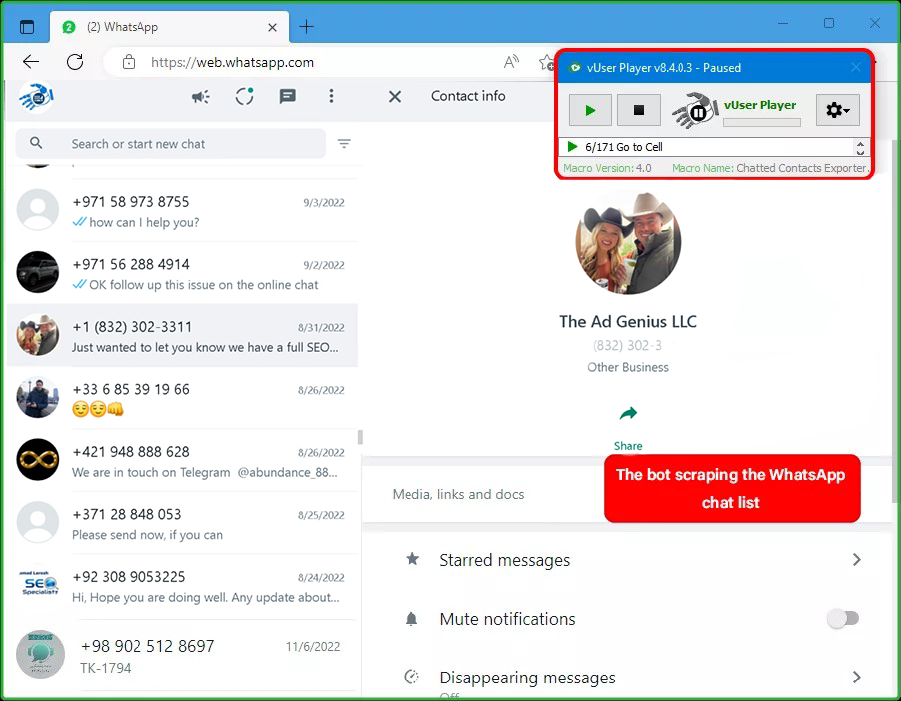The width and height of the screenshot is (901, 701).
Task: Expand Disappearing messages chevron
Action: (x=856, y=677)
